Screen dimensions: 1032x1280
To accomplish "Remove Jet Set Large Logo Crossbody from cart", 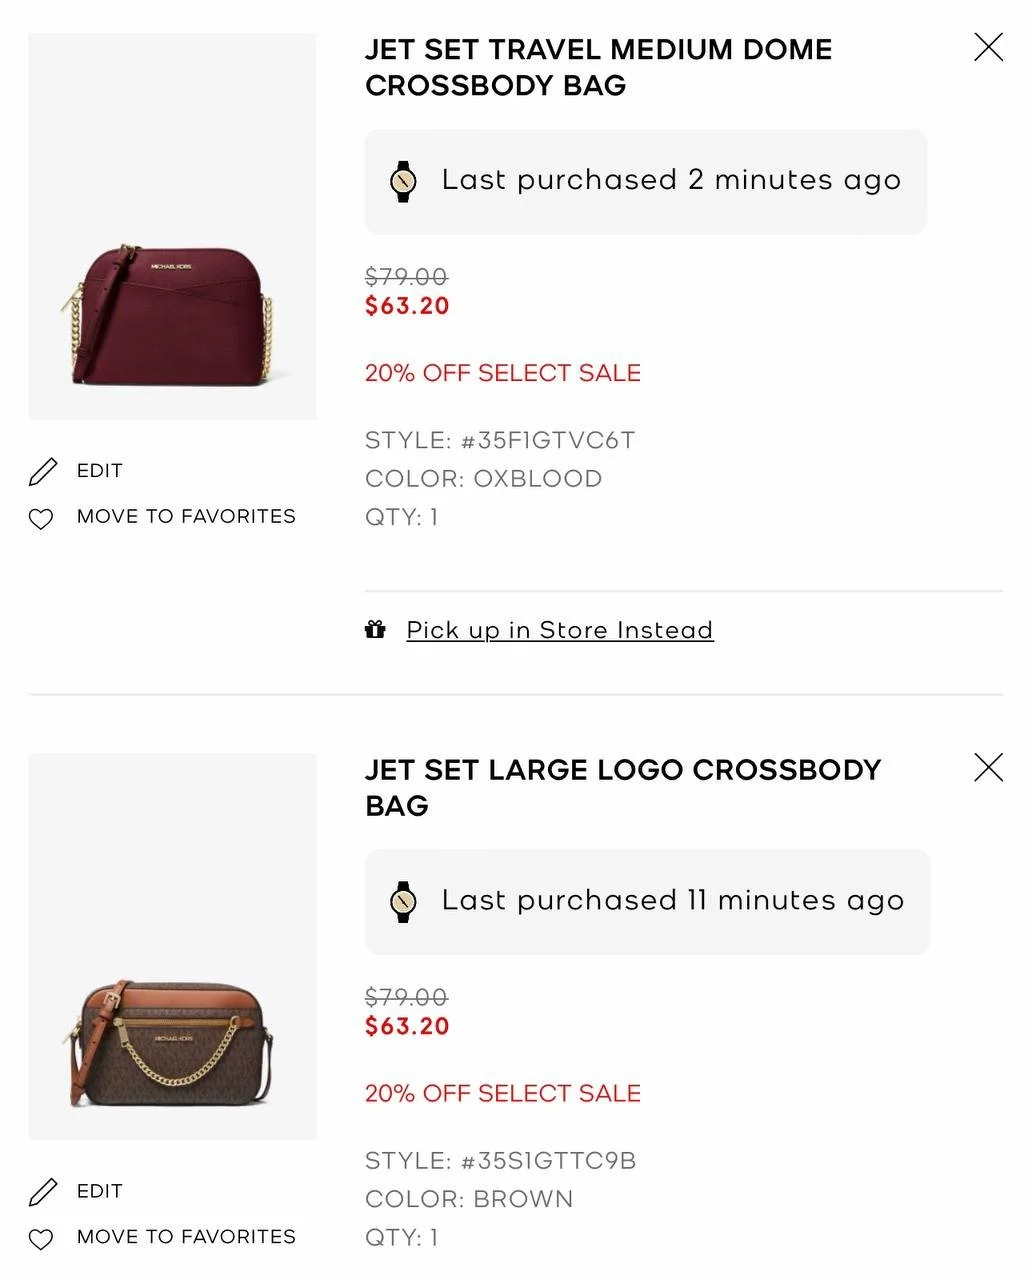I will point(988,767).
